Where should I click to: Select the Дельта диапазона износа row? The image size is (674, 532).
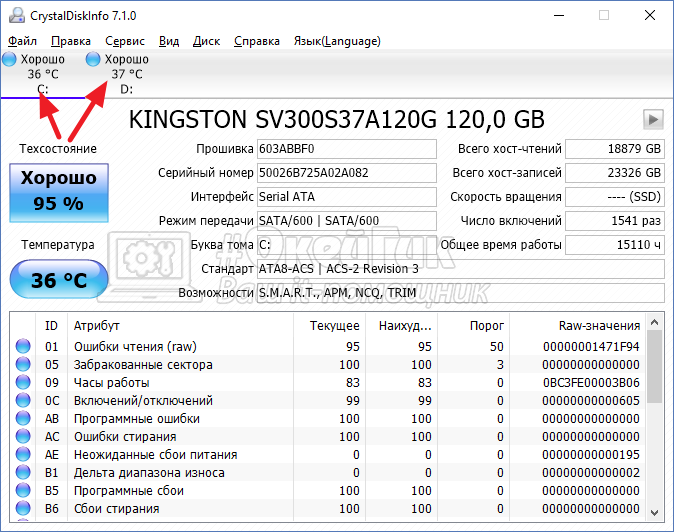[328, 473]
